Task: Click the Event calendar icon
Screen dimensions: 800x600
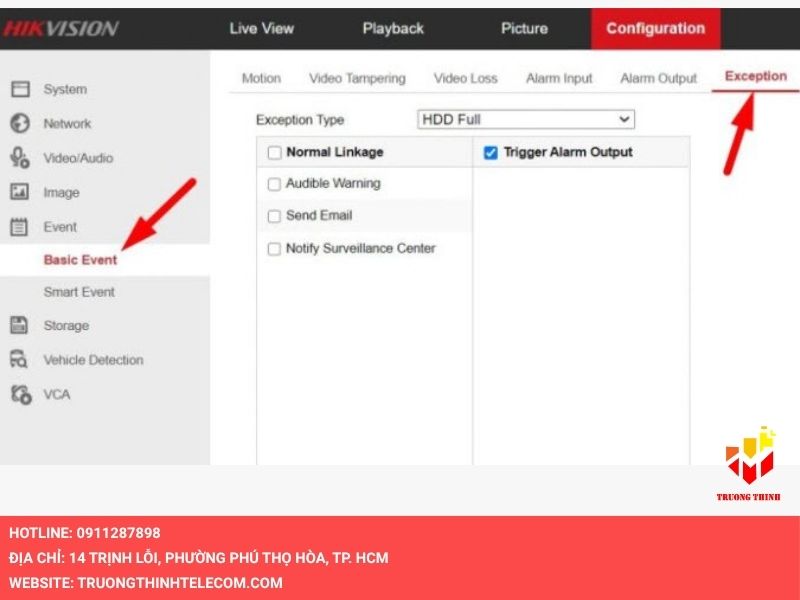Action: [x=19, y=227]
